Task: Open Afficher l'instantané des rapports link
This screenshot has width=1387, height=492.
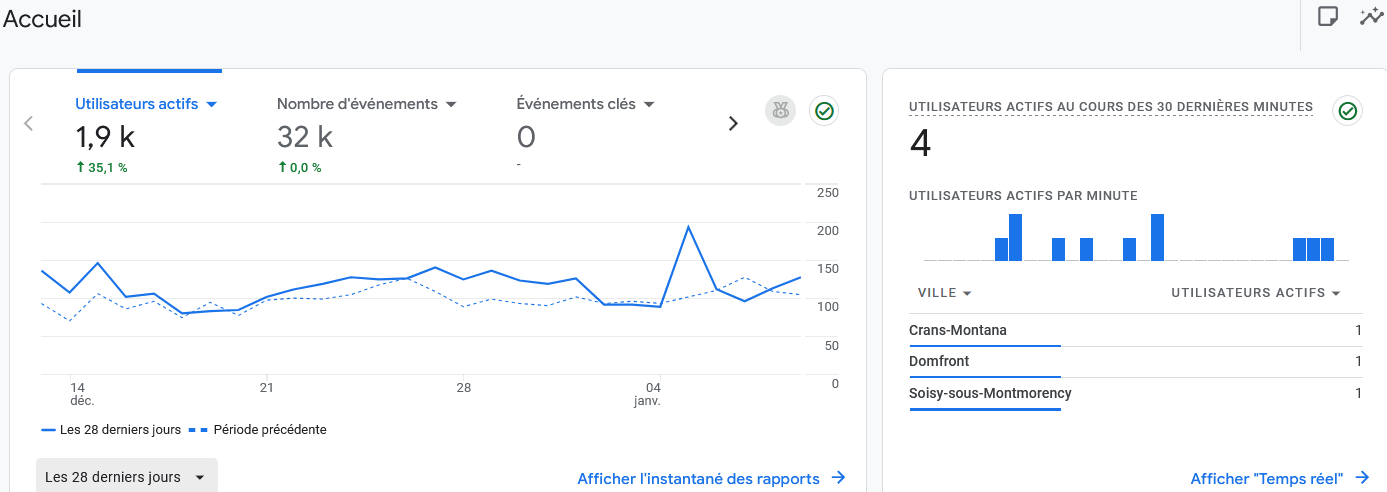Action: (698, 479)
